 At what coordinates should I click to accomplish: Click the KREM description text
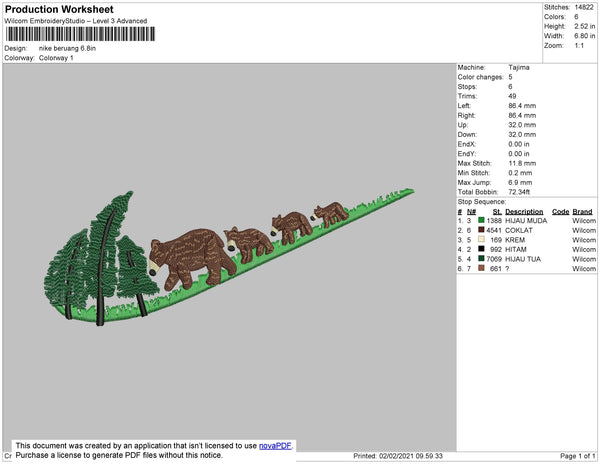tap(515, 240)
